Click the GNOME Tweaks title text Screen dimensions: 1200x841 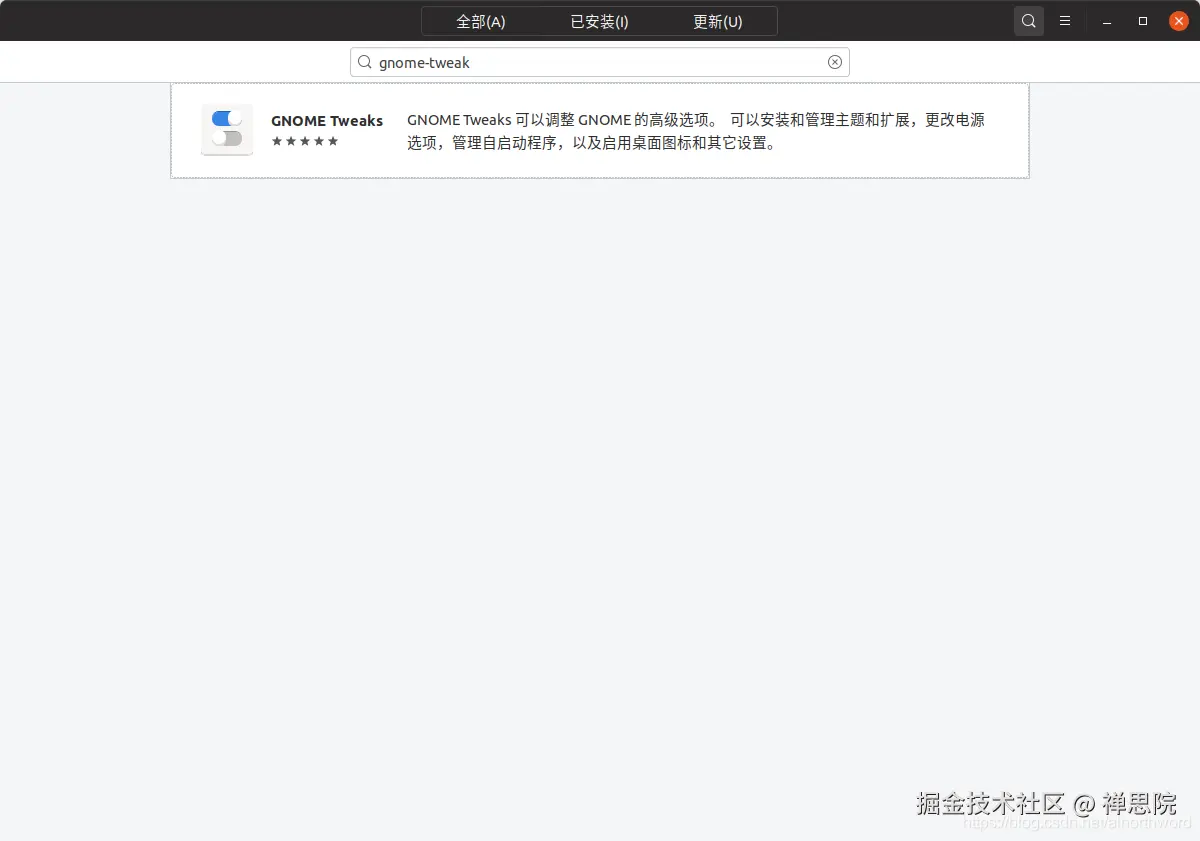(x=327, y=120)
